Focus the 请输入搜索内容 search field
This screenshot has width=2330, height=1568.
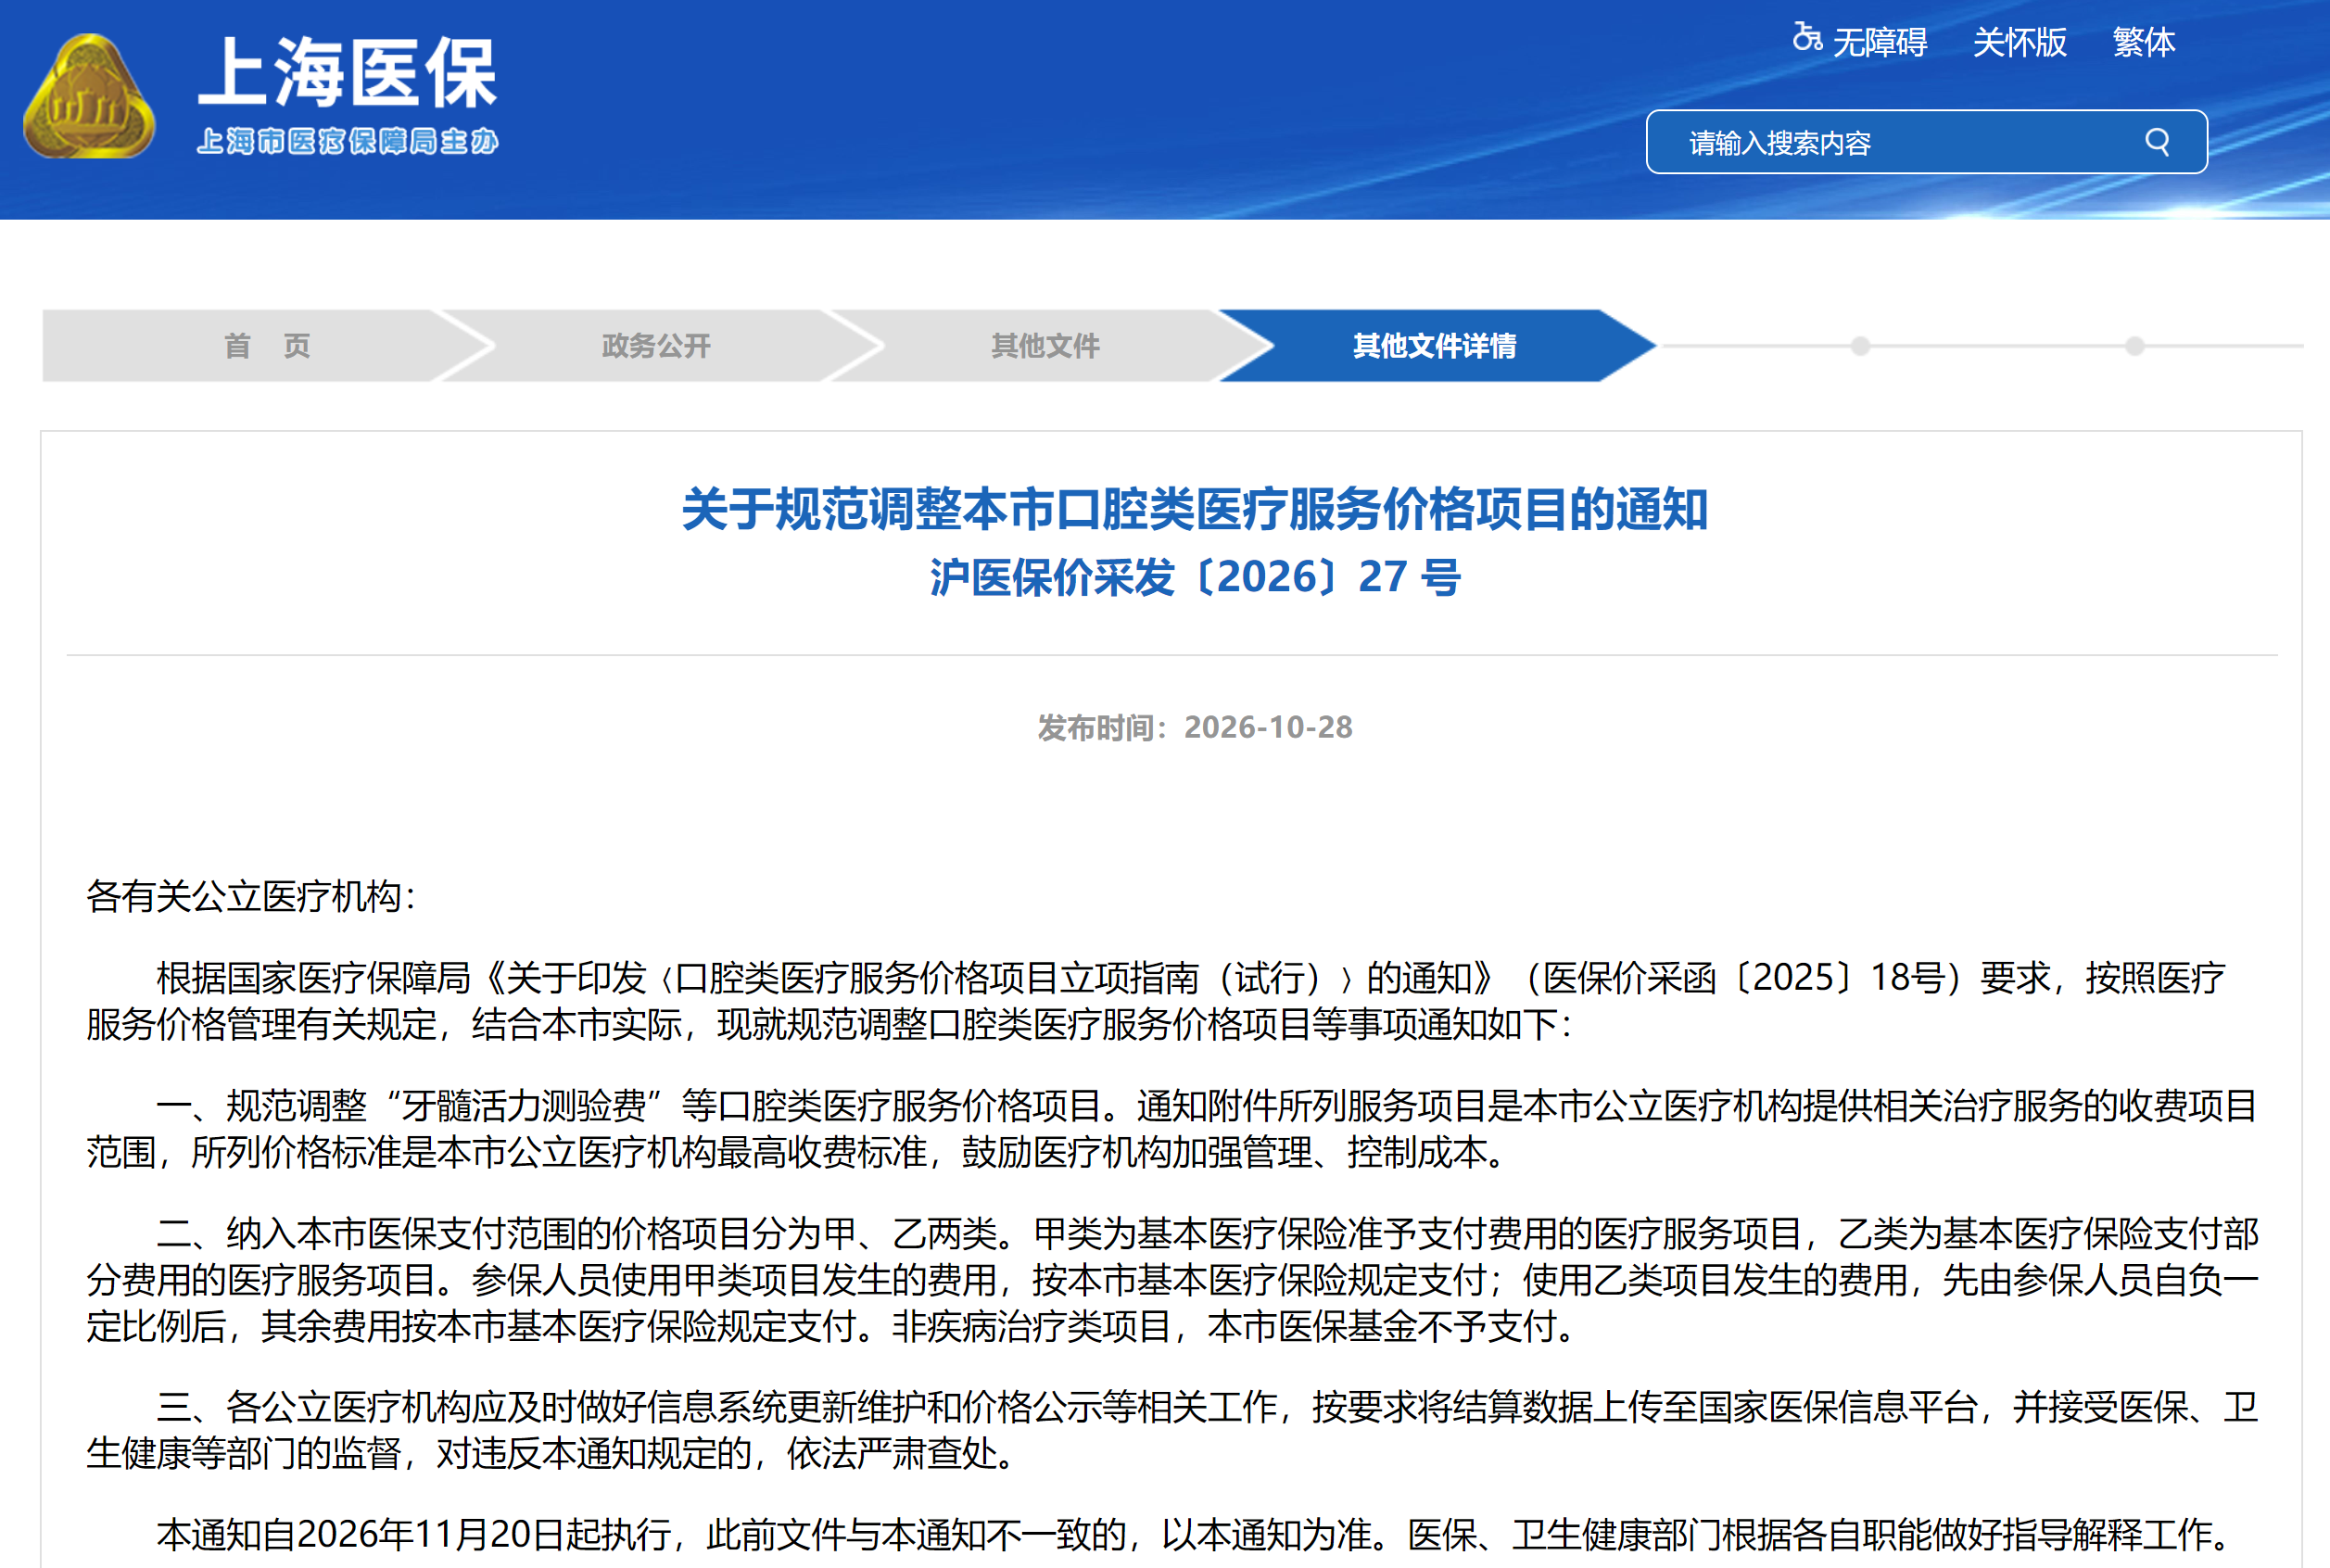1926,142
